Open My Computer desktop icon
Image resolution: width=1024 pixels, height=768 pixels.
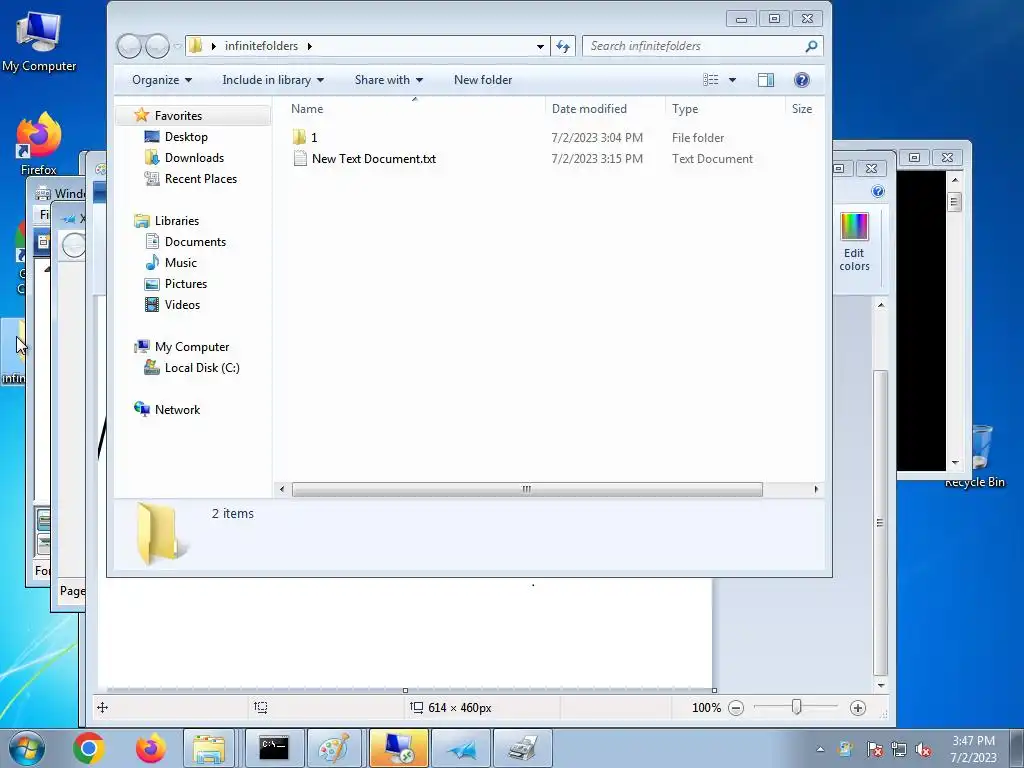[x=39, y=42]
